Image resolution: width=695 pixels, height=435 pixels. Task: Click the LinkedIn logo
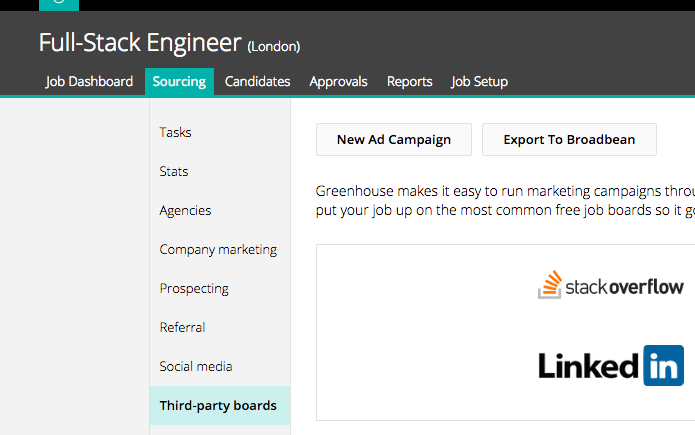point(611,365)
